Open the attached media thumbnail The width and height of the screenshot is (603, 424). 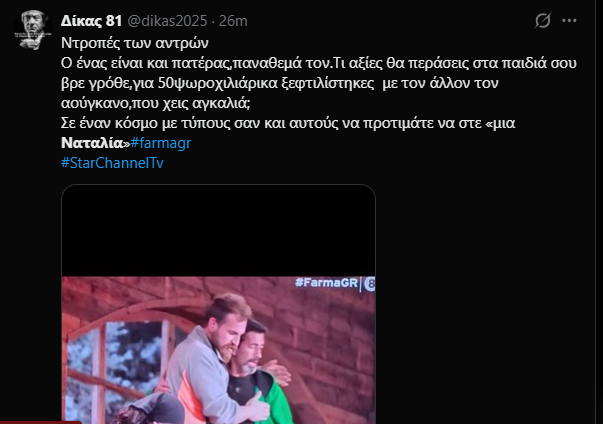pyautogui.click(x=218, y=304)
